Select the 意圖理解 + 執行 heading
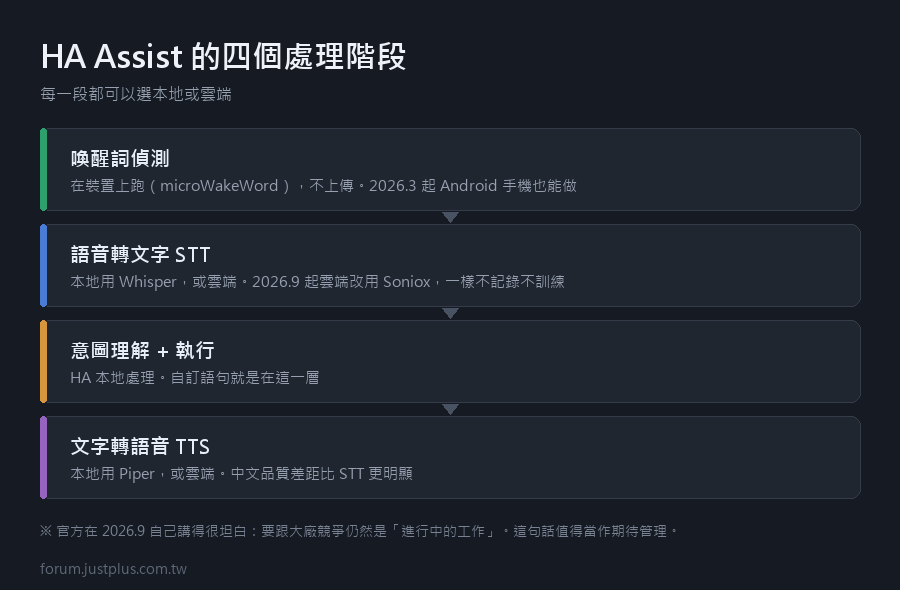Image resolution: width=900 pixels, height=590 pixels. click(142, 350)
